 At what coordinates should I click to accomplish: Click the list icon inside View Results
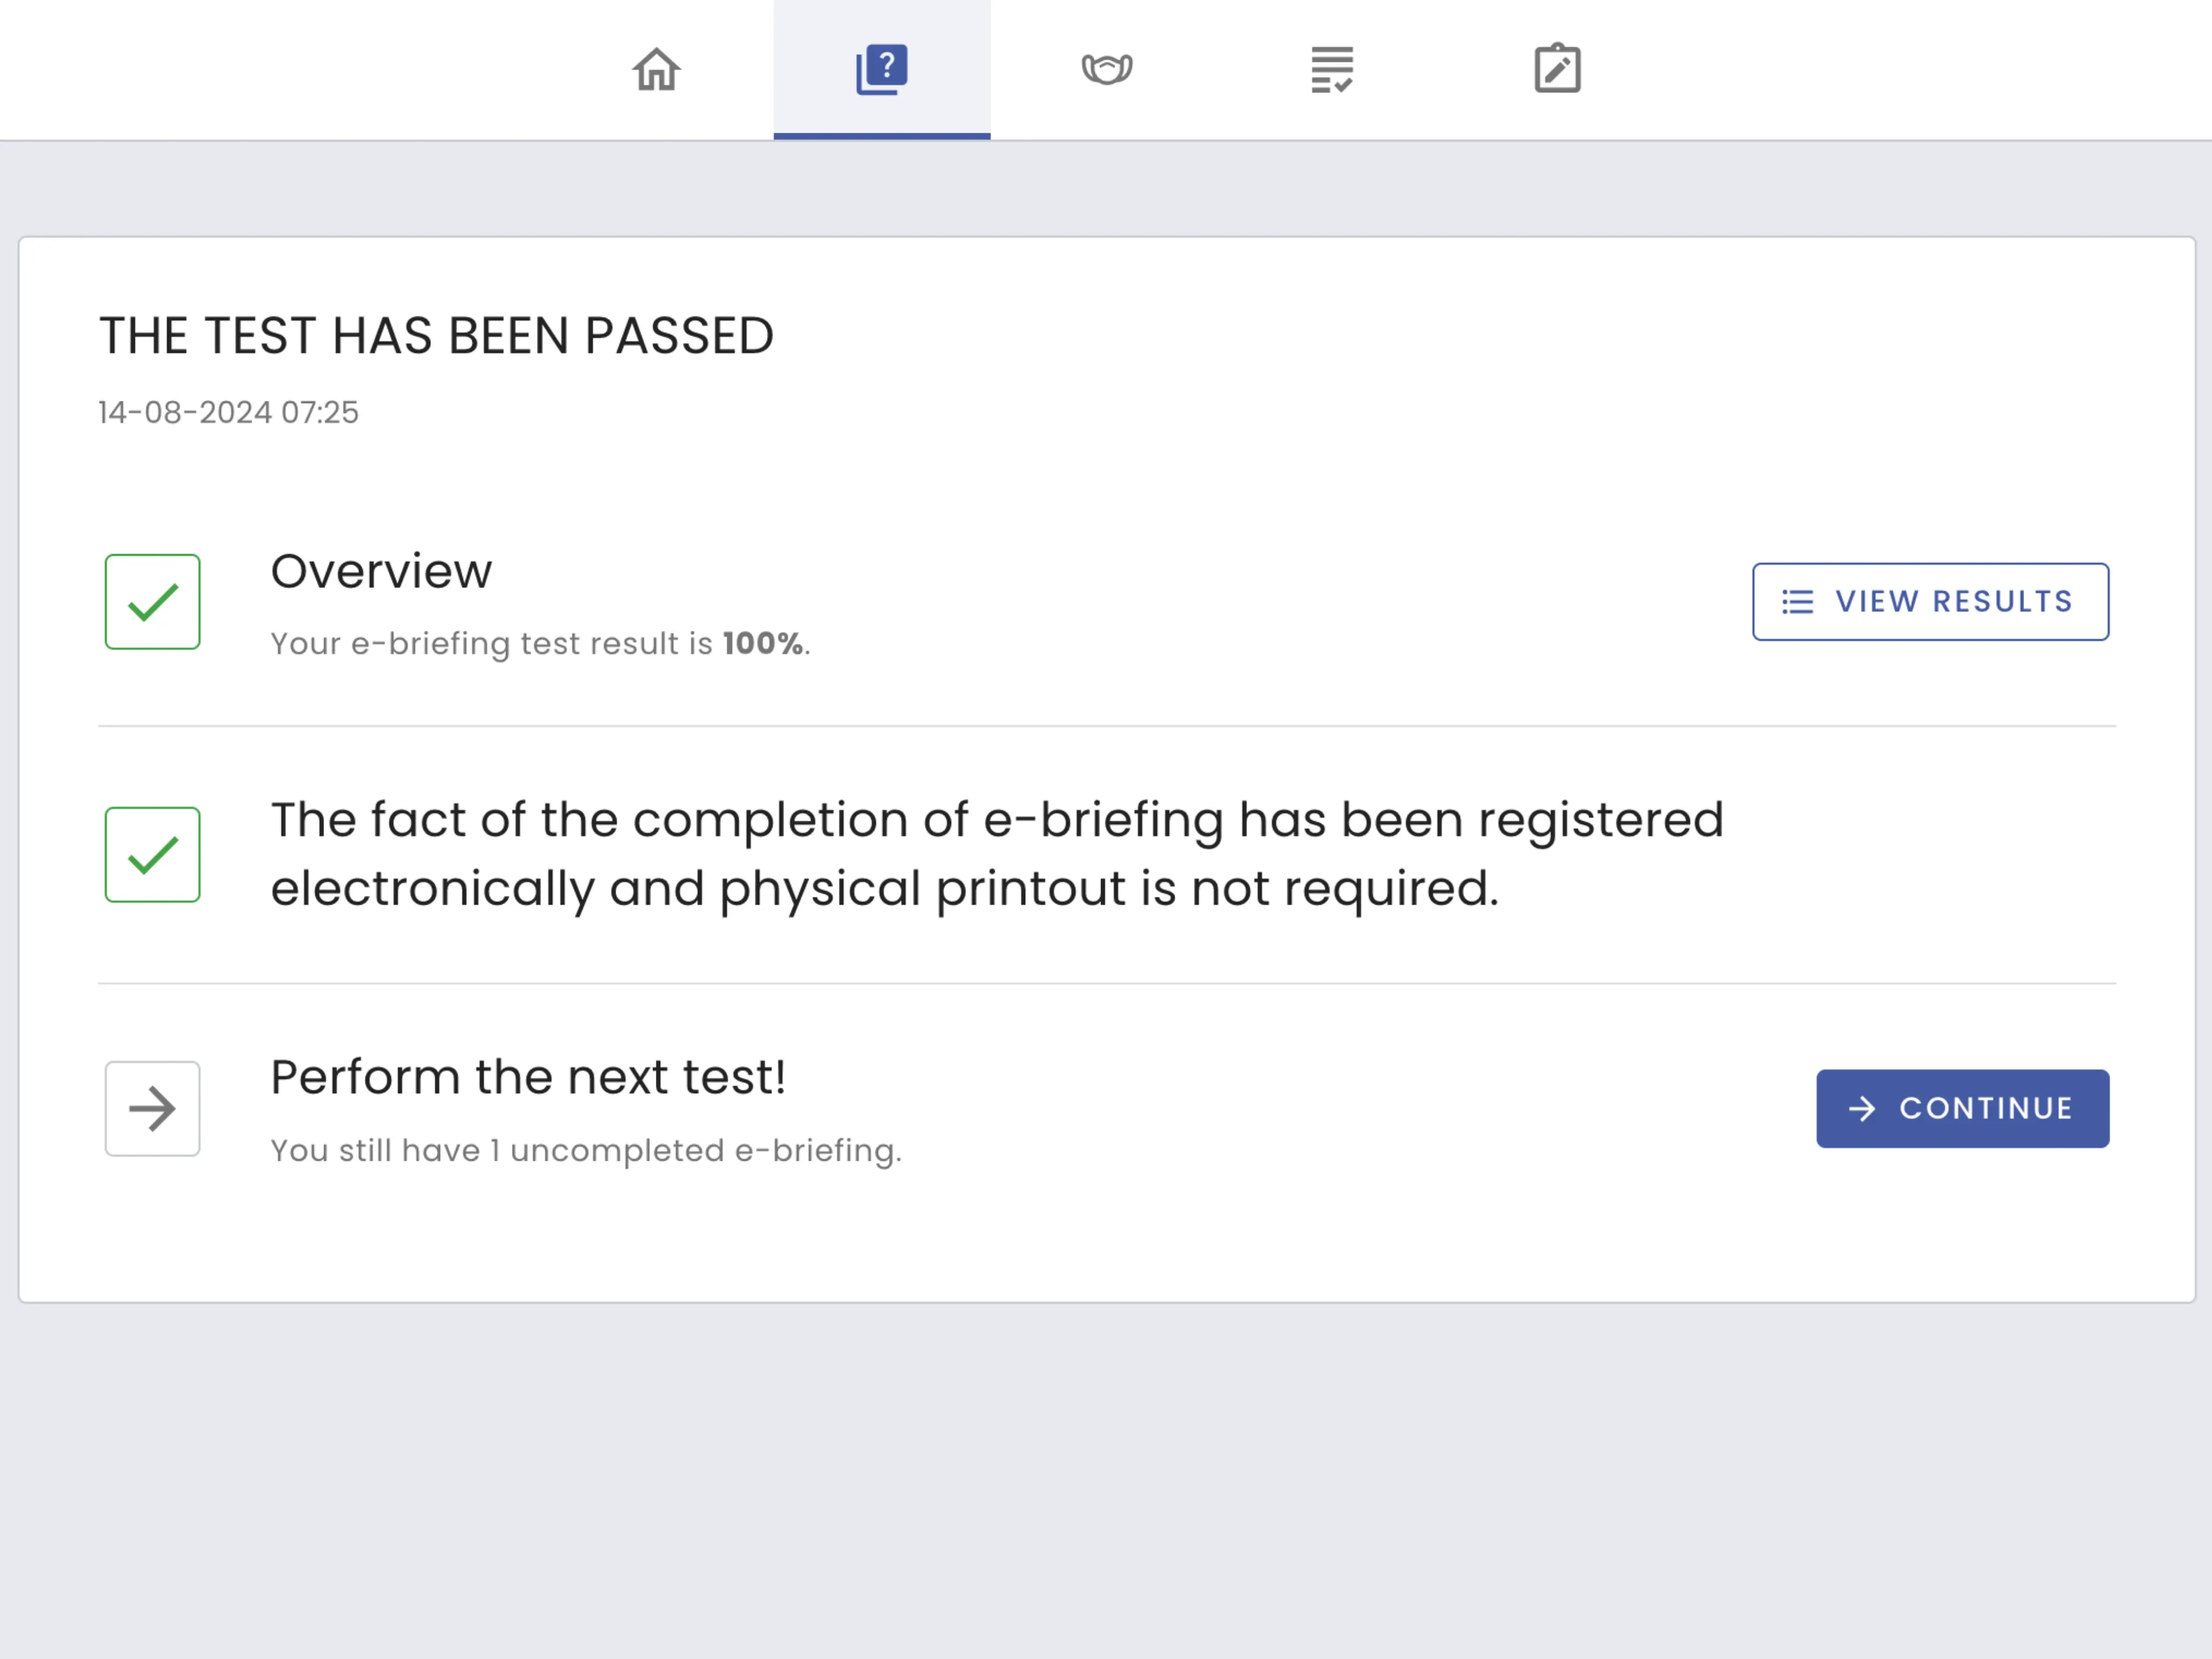point(1797,602)
